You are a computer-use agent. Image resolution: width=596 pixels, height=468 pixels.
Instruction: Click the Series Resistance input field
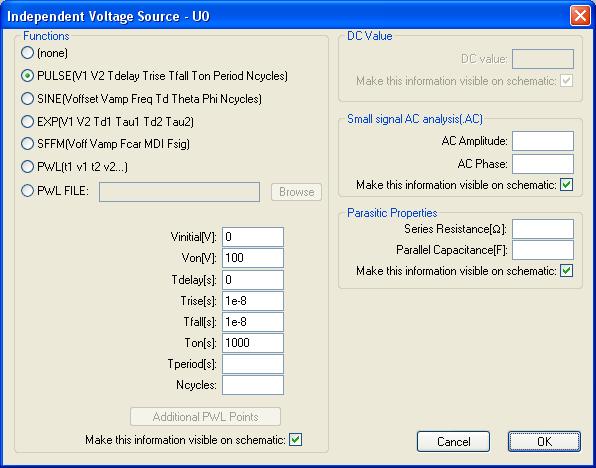(543, 229)
